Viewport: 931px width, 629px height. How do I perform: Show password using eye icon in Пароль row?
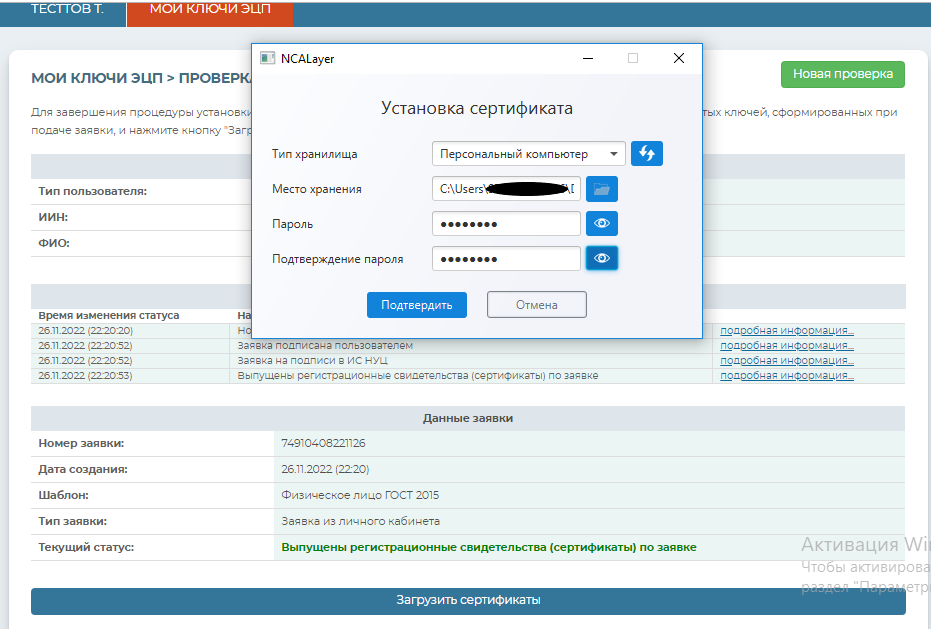[x=601, y=224]
